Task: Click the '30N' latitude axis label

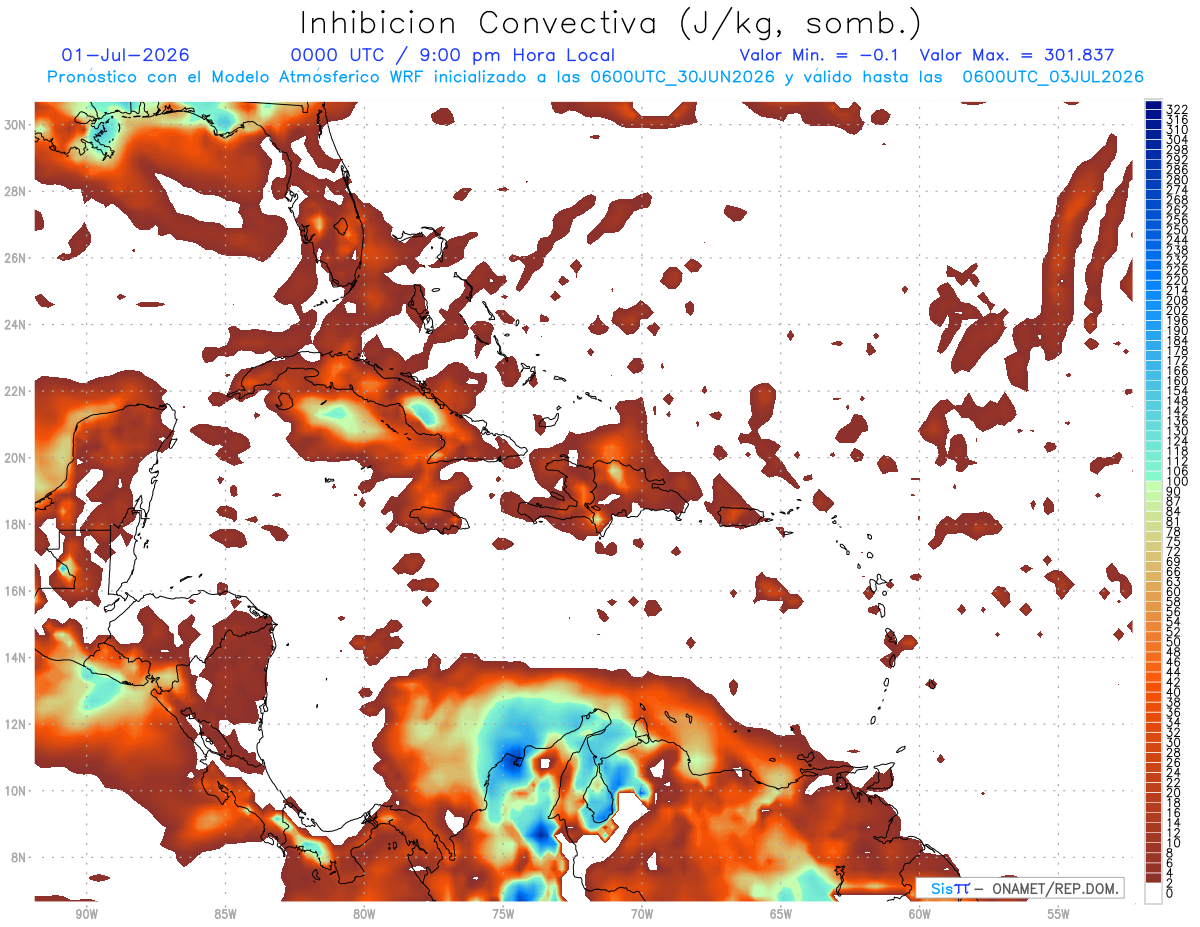Action: tap(16, 124)
